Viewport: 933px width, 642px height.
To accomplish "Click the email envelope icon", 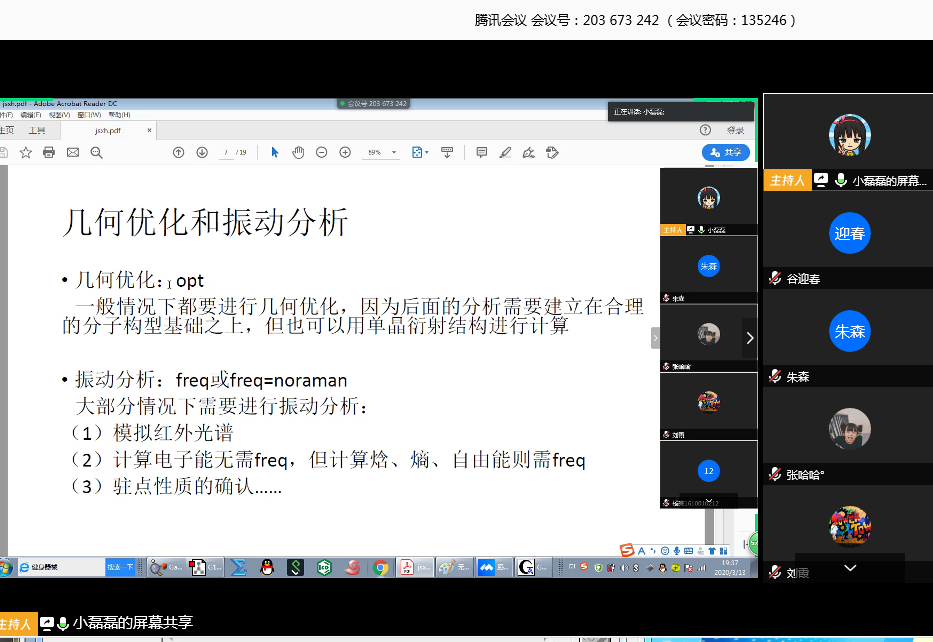I will click(73, 152).
